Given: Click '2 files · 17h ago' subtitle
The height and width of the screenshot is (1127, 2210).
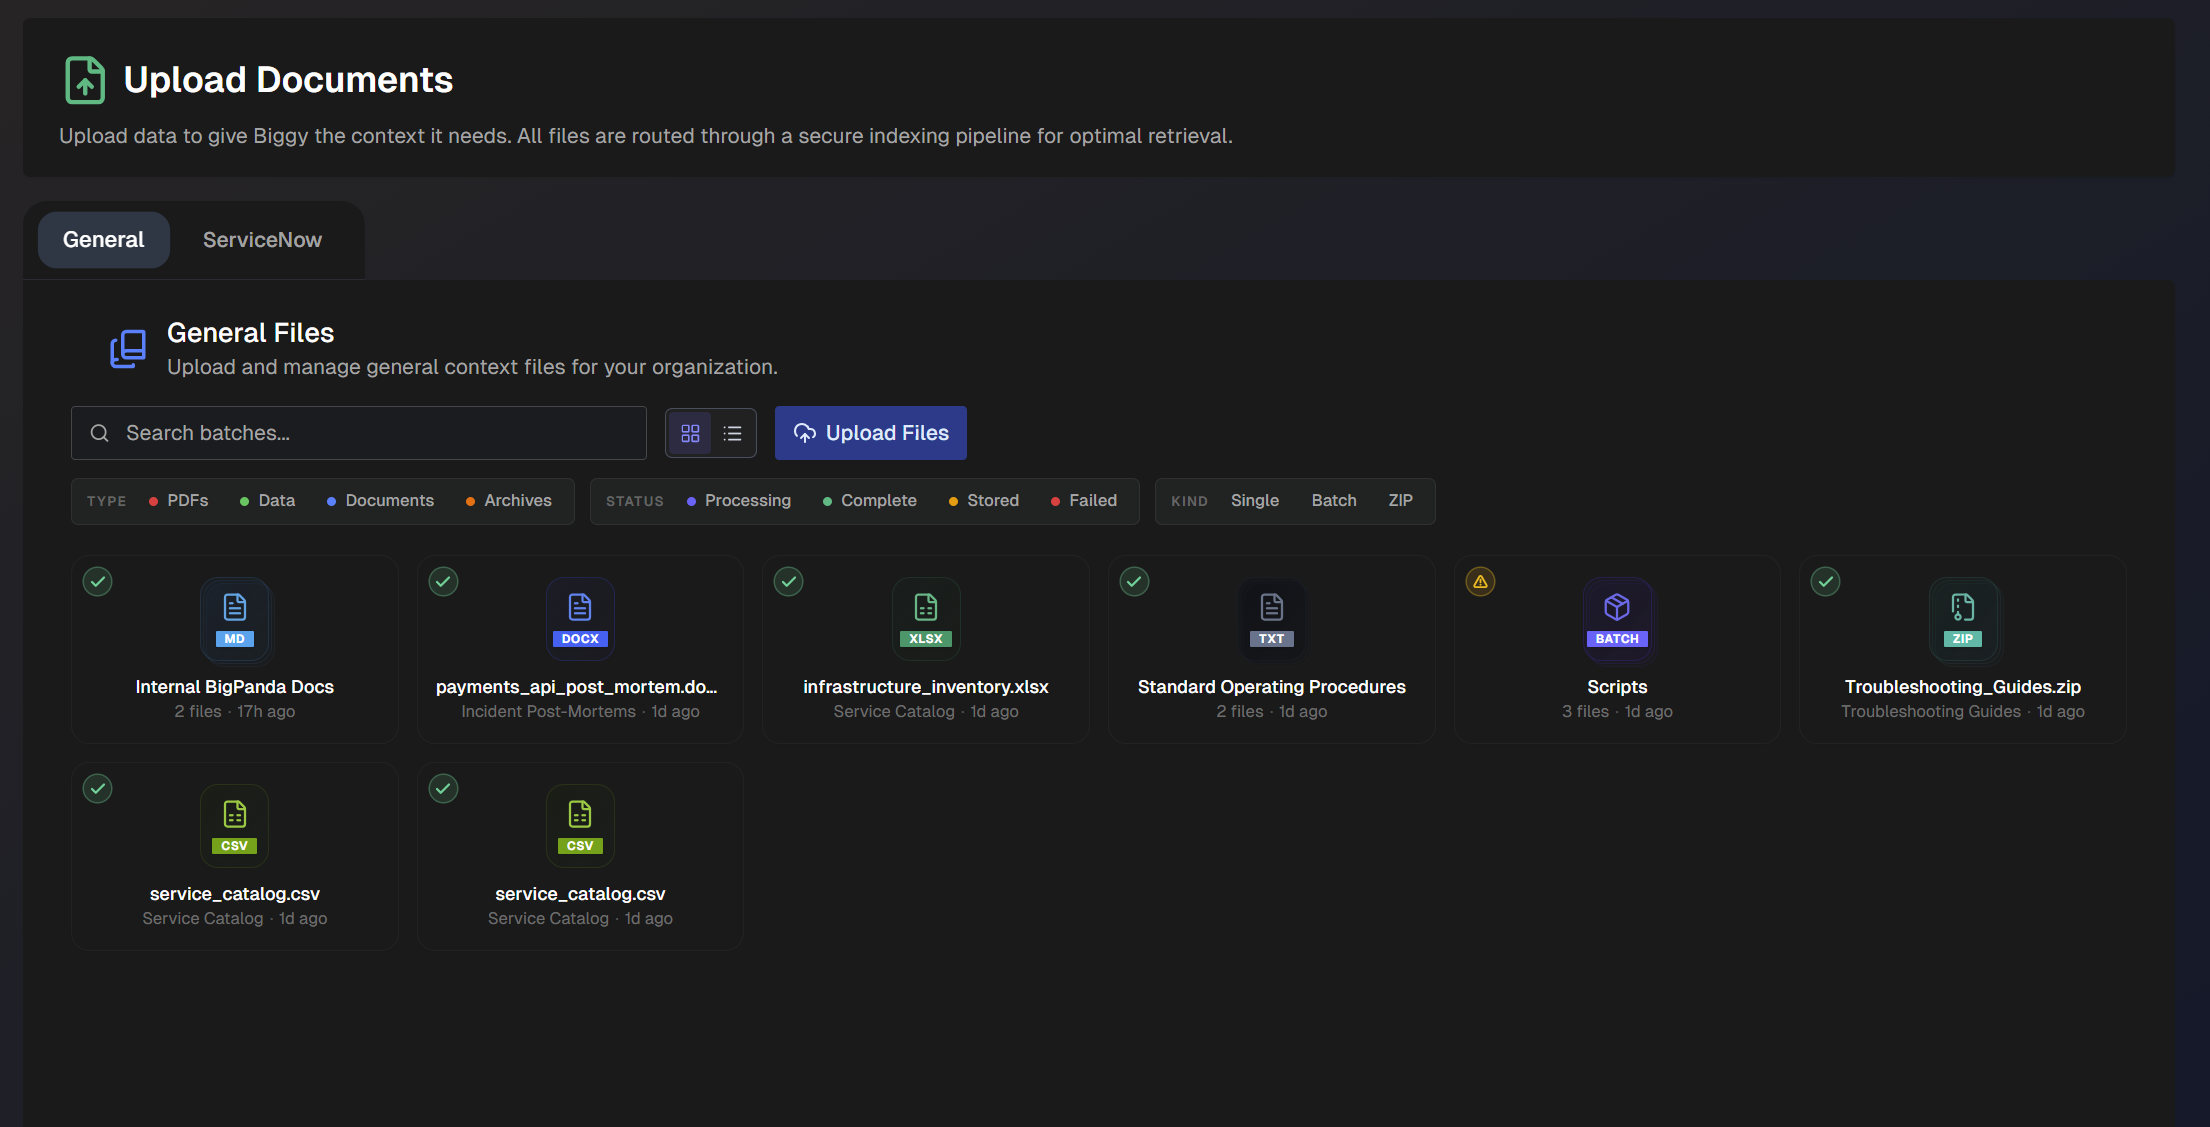Looking at the screenshot, I should coord(235,712).
